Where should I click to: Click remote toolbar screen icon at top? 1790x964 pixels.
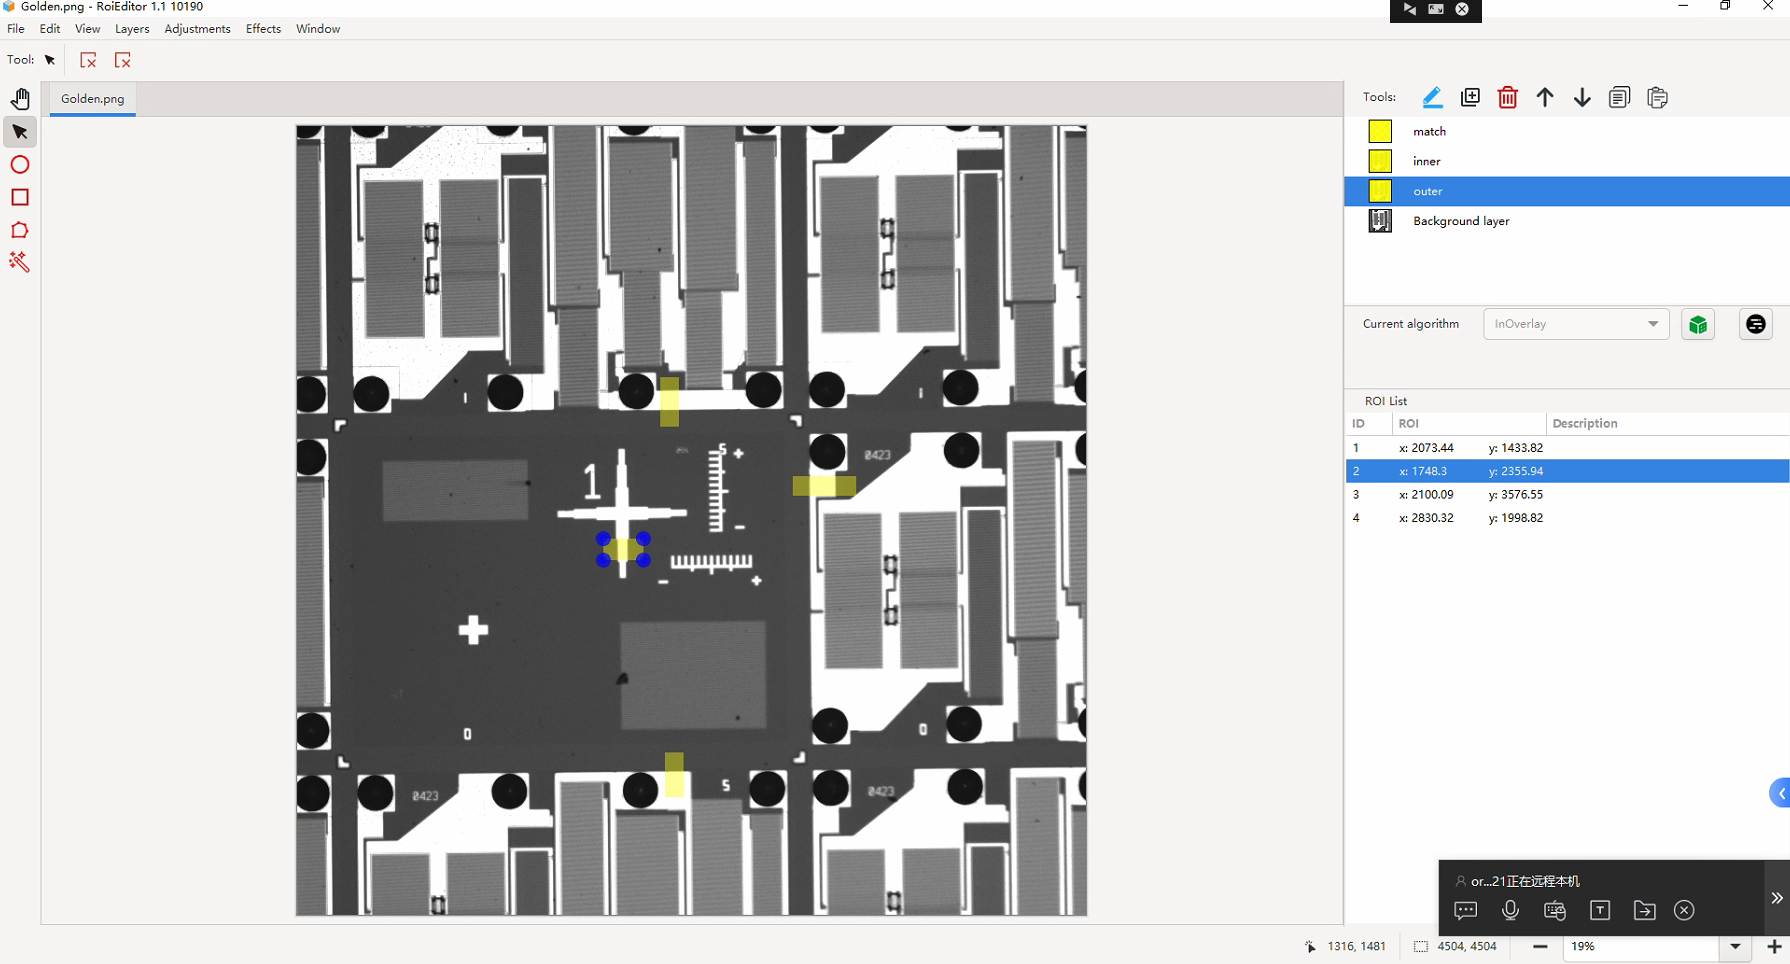pyautogui.click(x=1436, y=9)
